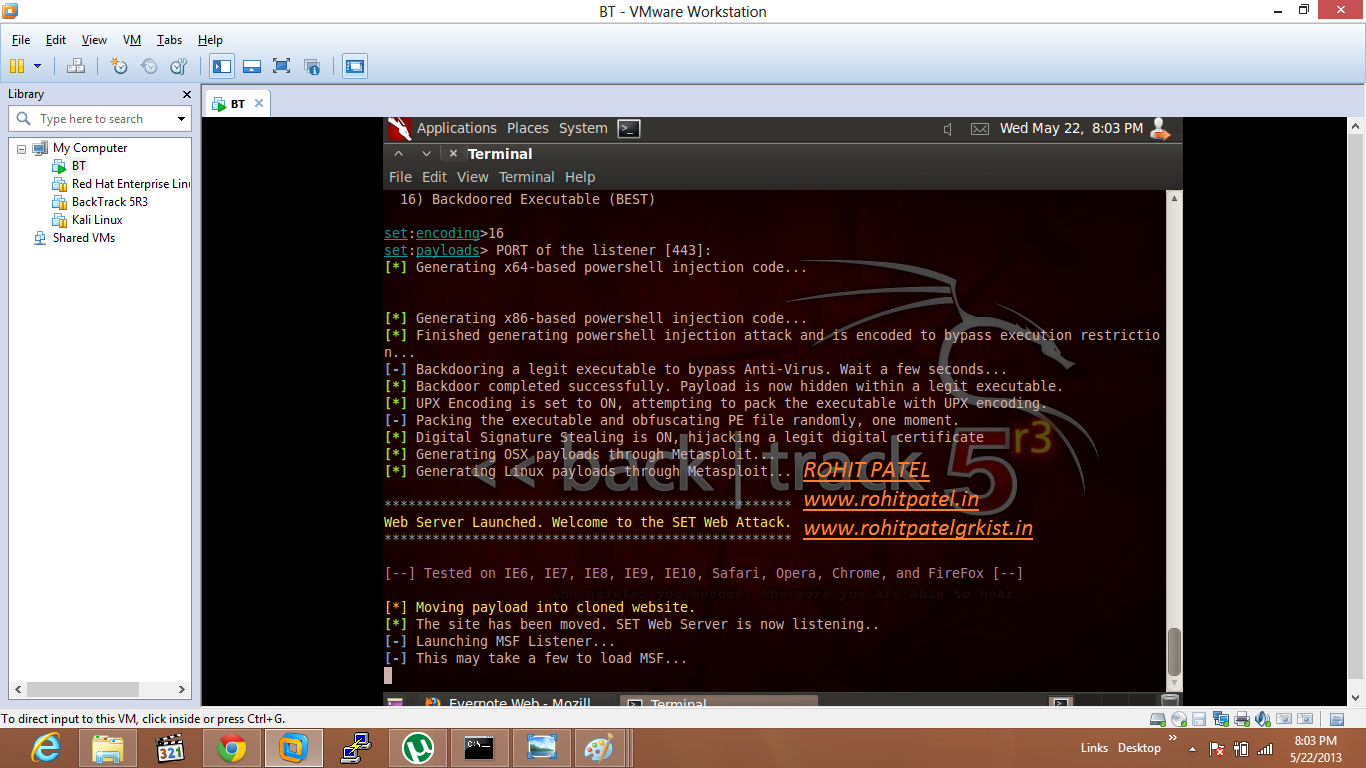Open the VMware View menu
The image size is (1366, 768).
tap(94, 40)
